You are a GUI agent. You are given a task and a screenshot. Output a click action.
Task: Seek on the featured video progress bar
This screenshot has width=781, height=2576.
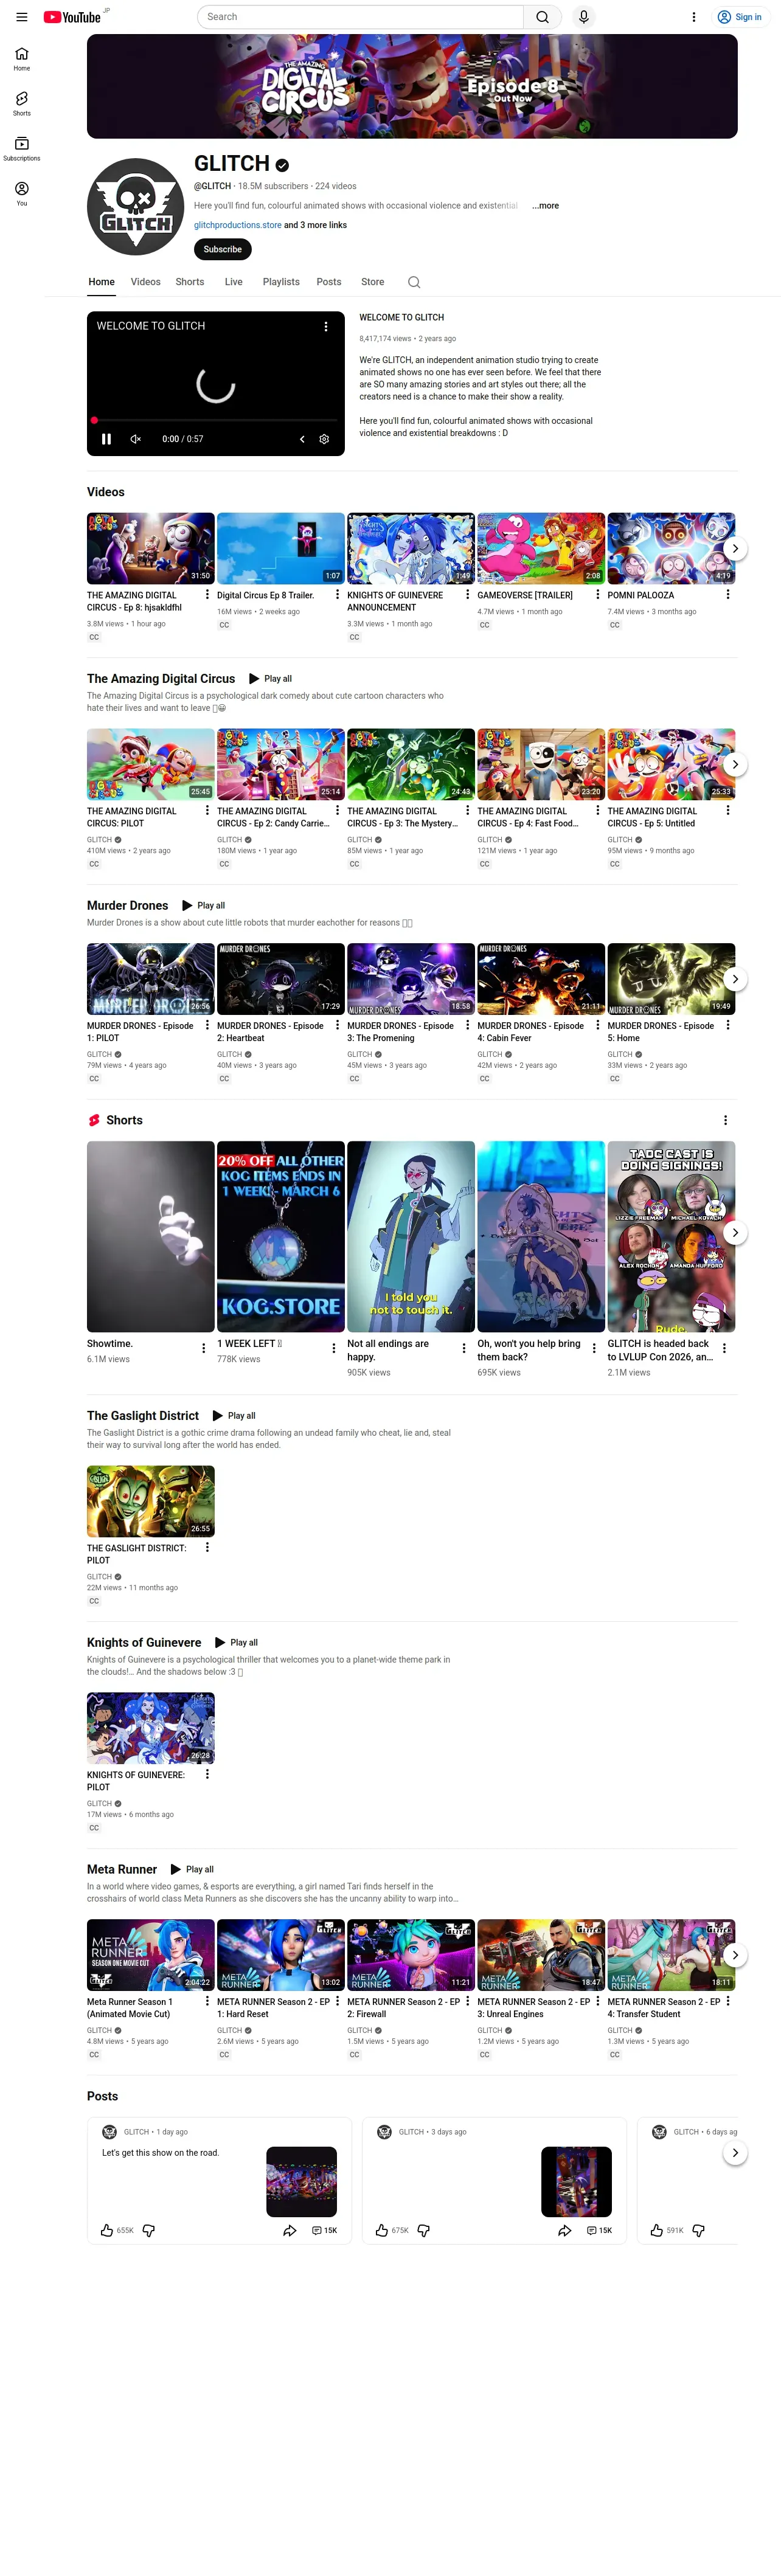(216, 420)
